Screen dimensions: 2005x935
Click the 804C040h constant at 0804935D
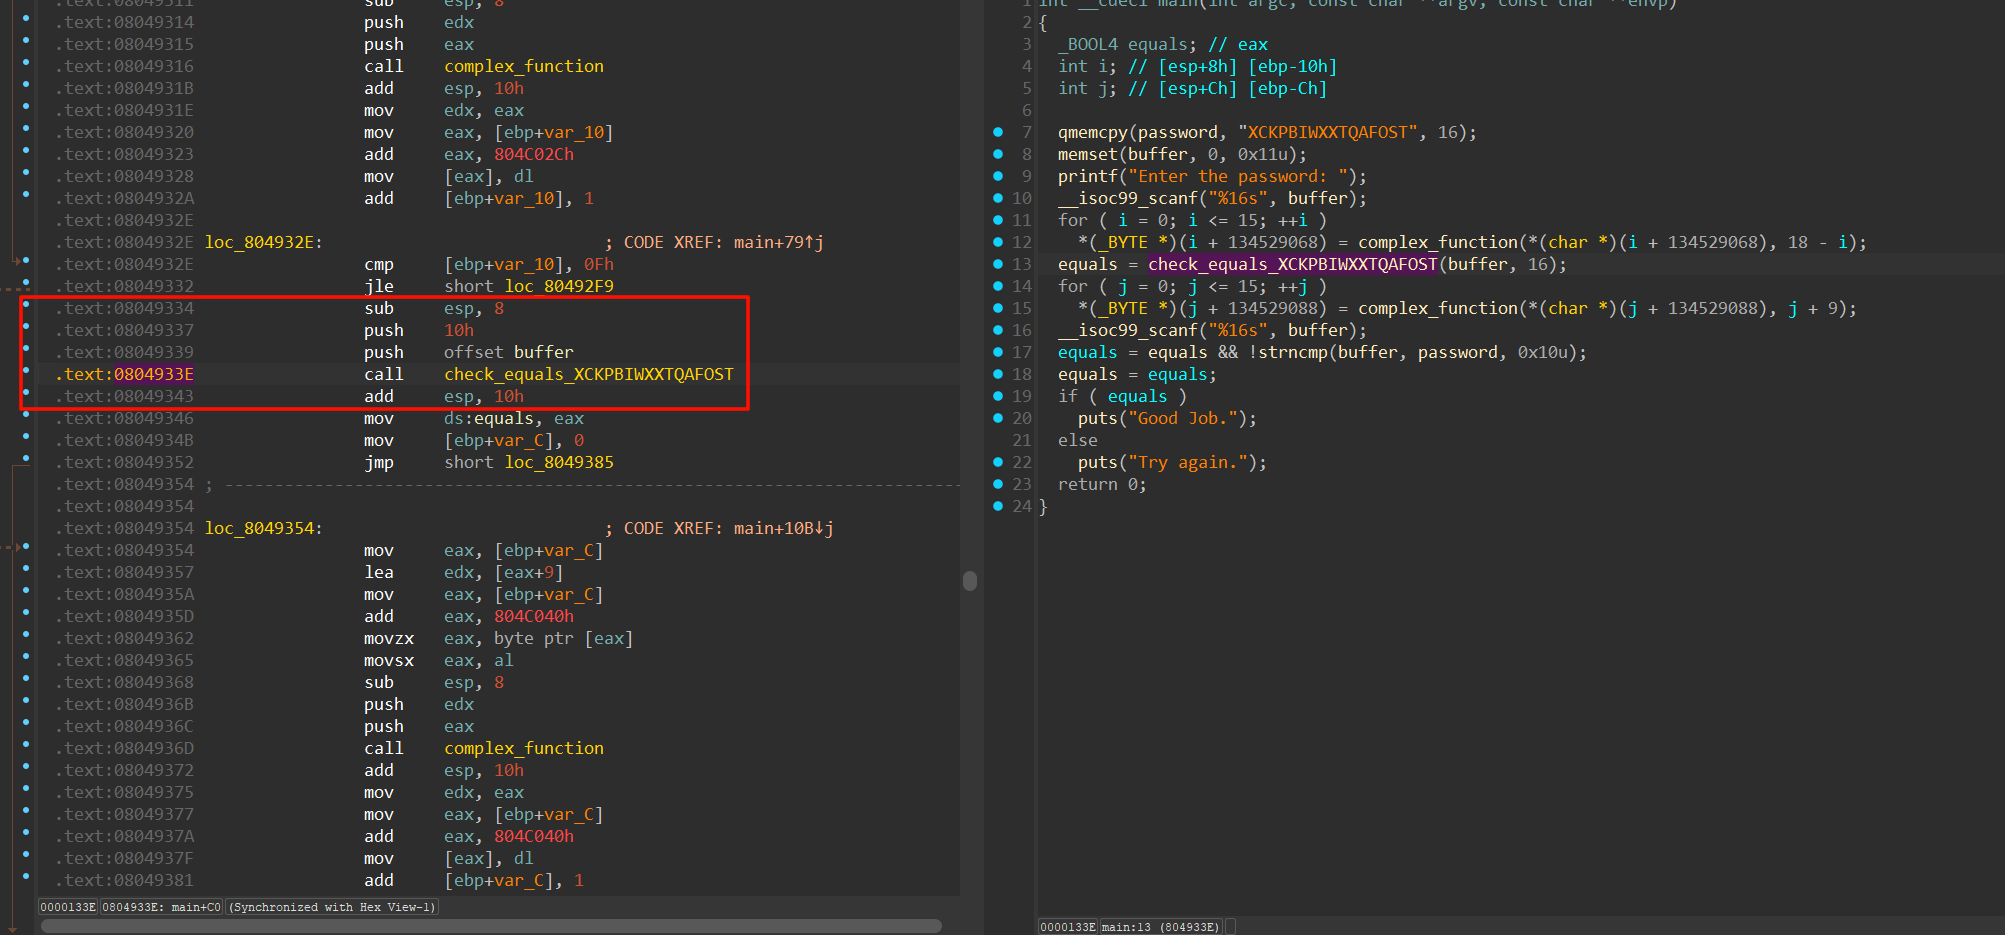534,616
